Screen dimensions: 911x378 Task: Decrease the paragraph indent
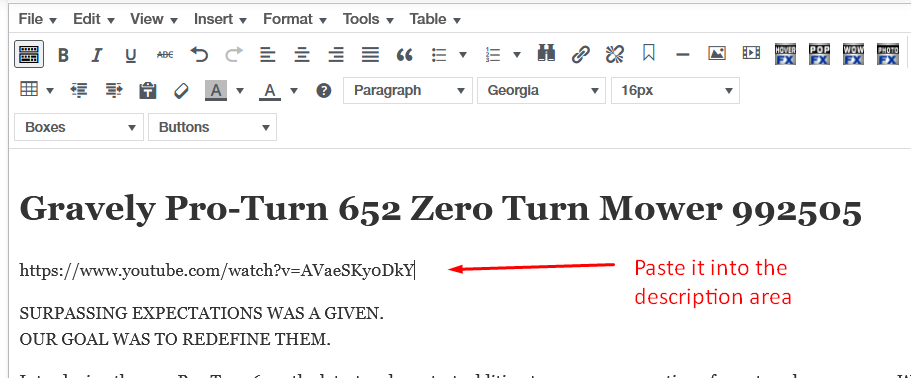pyautogui.click(x=78, y=90)
